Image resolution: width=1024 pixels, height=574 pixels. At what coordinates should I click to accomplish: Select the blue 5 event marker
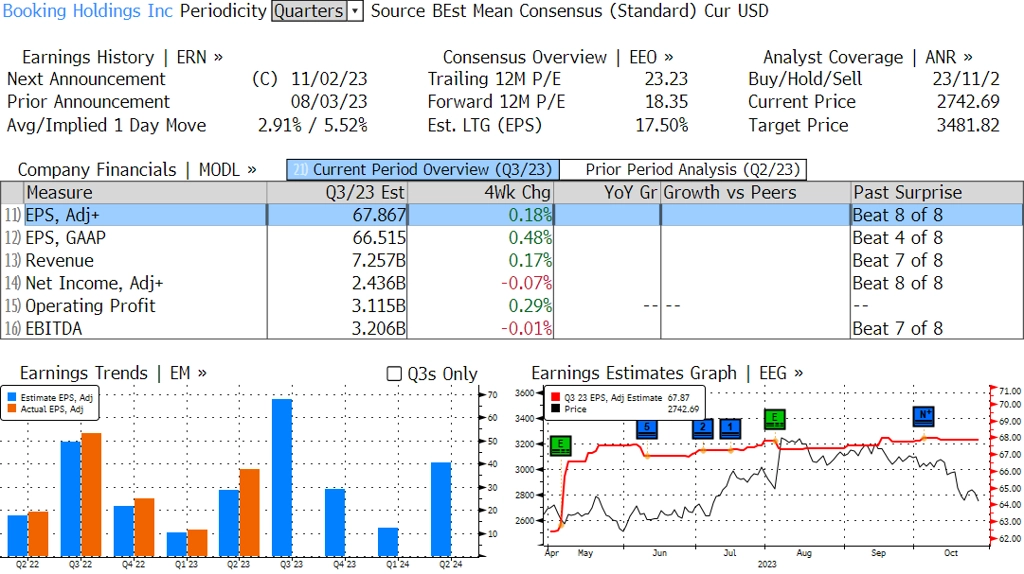point(647,428)
